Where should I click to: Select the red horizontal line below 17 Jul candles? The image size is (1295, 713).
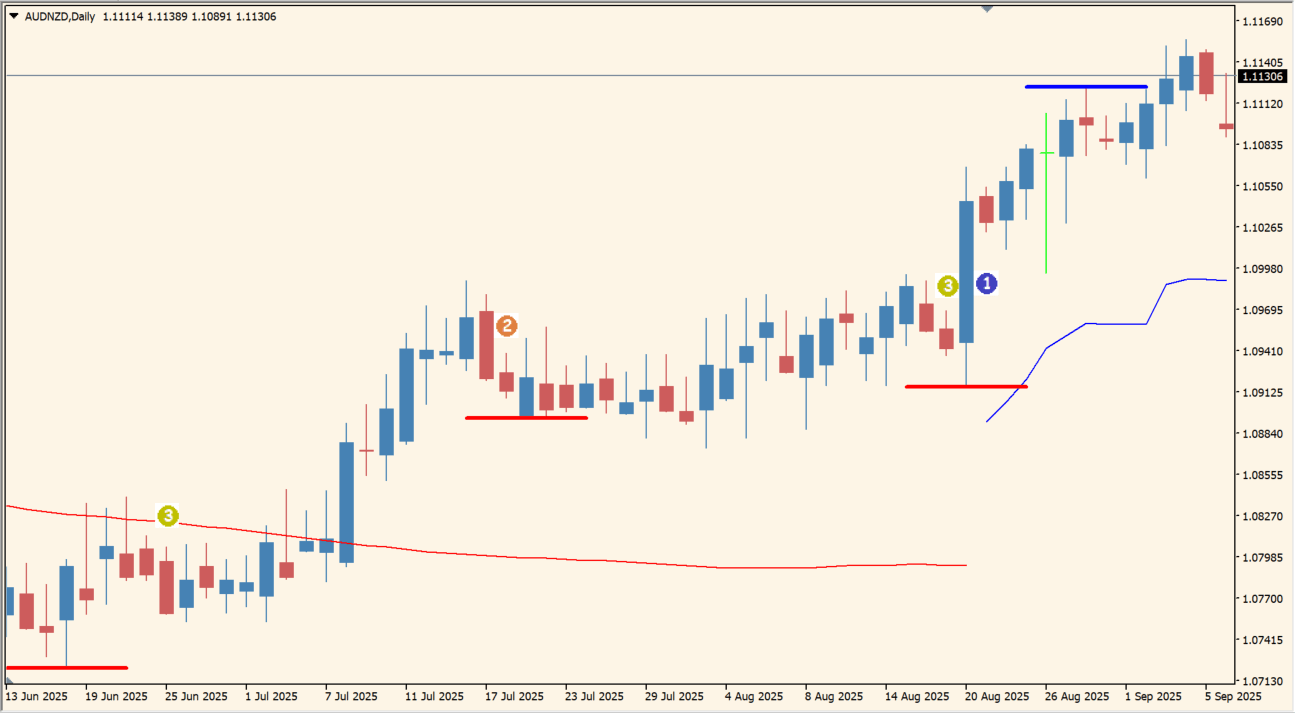(x=526, y=417)
